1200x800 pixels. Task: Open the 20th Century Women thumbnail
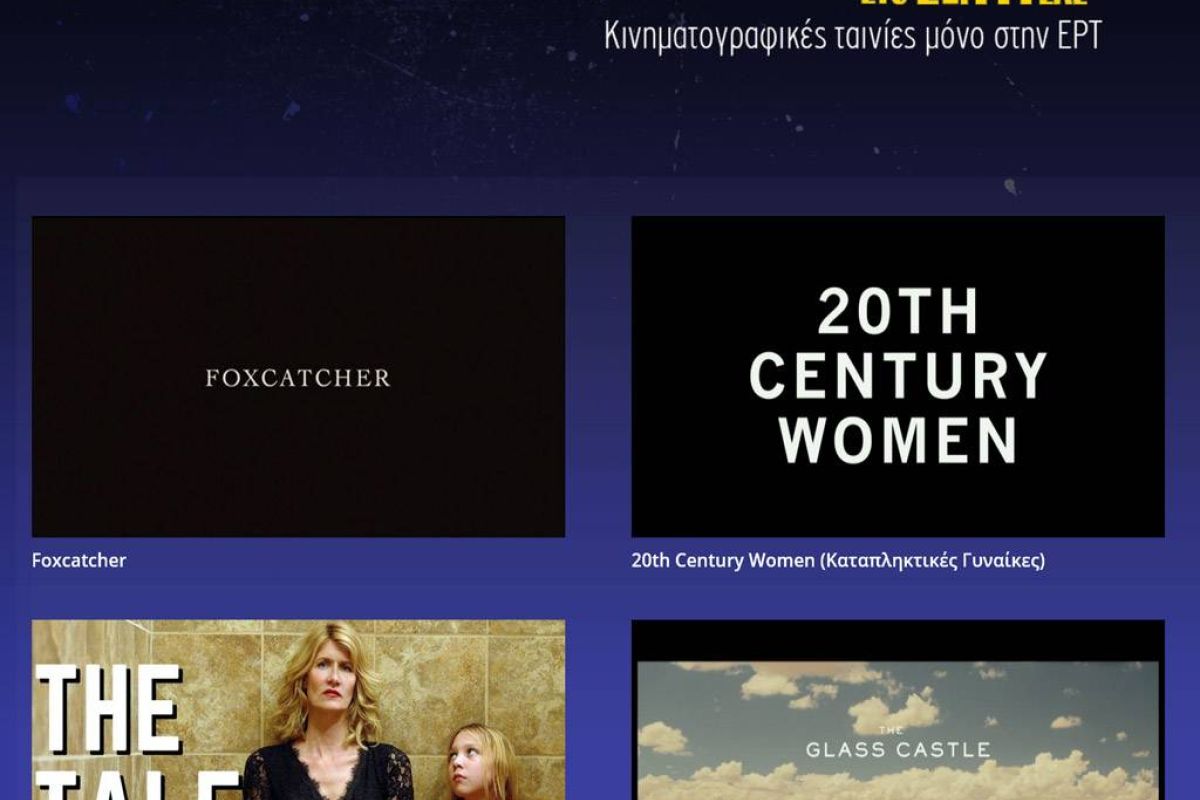[x=898, y=377]
